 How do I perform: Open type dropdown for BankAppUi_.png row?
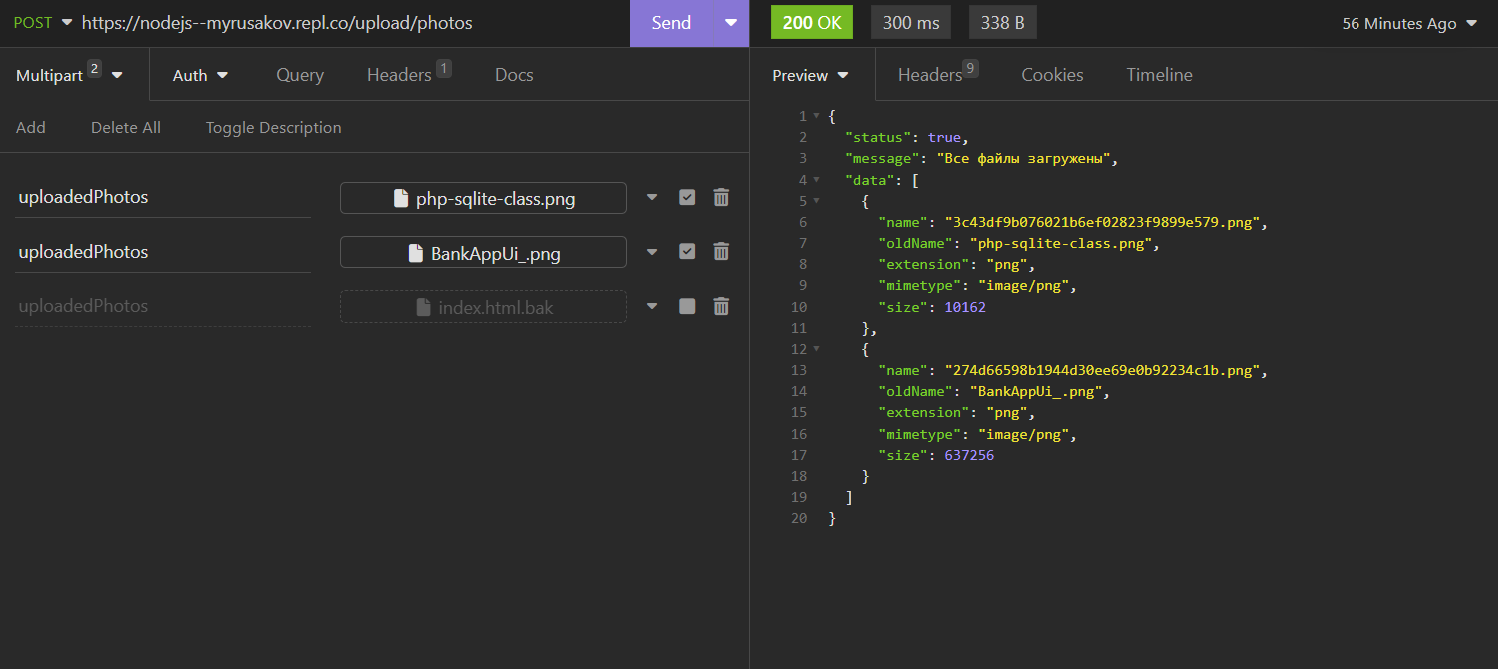click(x=652, y=252)
